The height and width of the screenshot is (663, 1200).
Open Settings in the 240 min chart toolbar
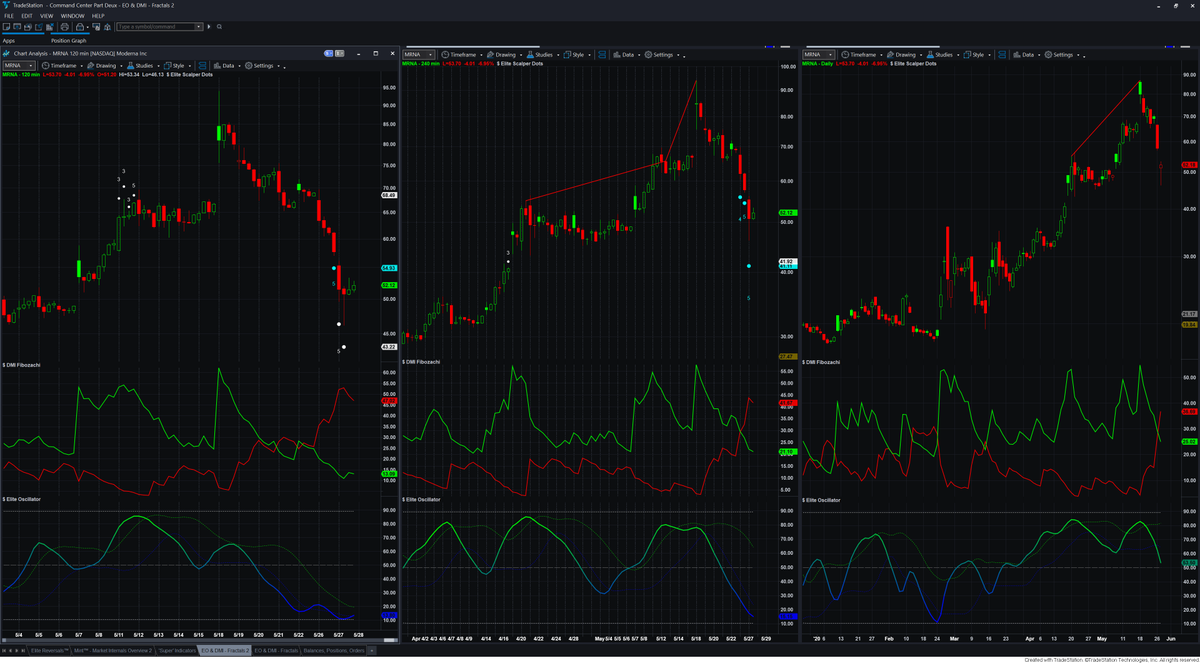click(659, 55)
